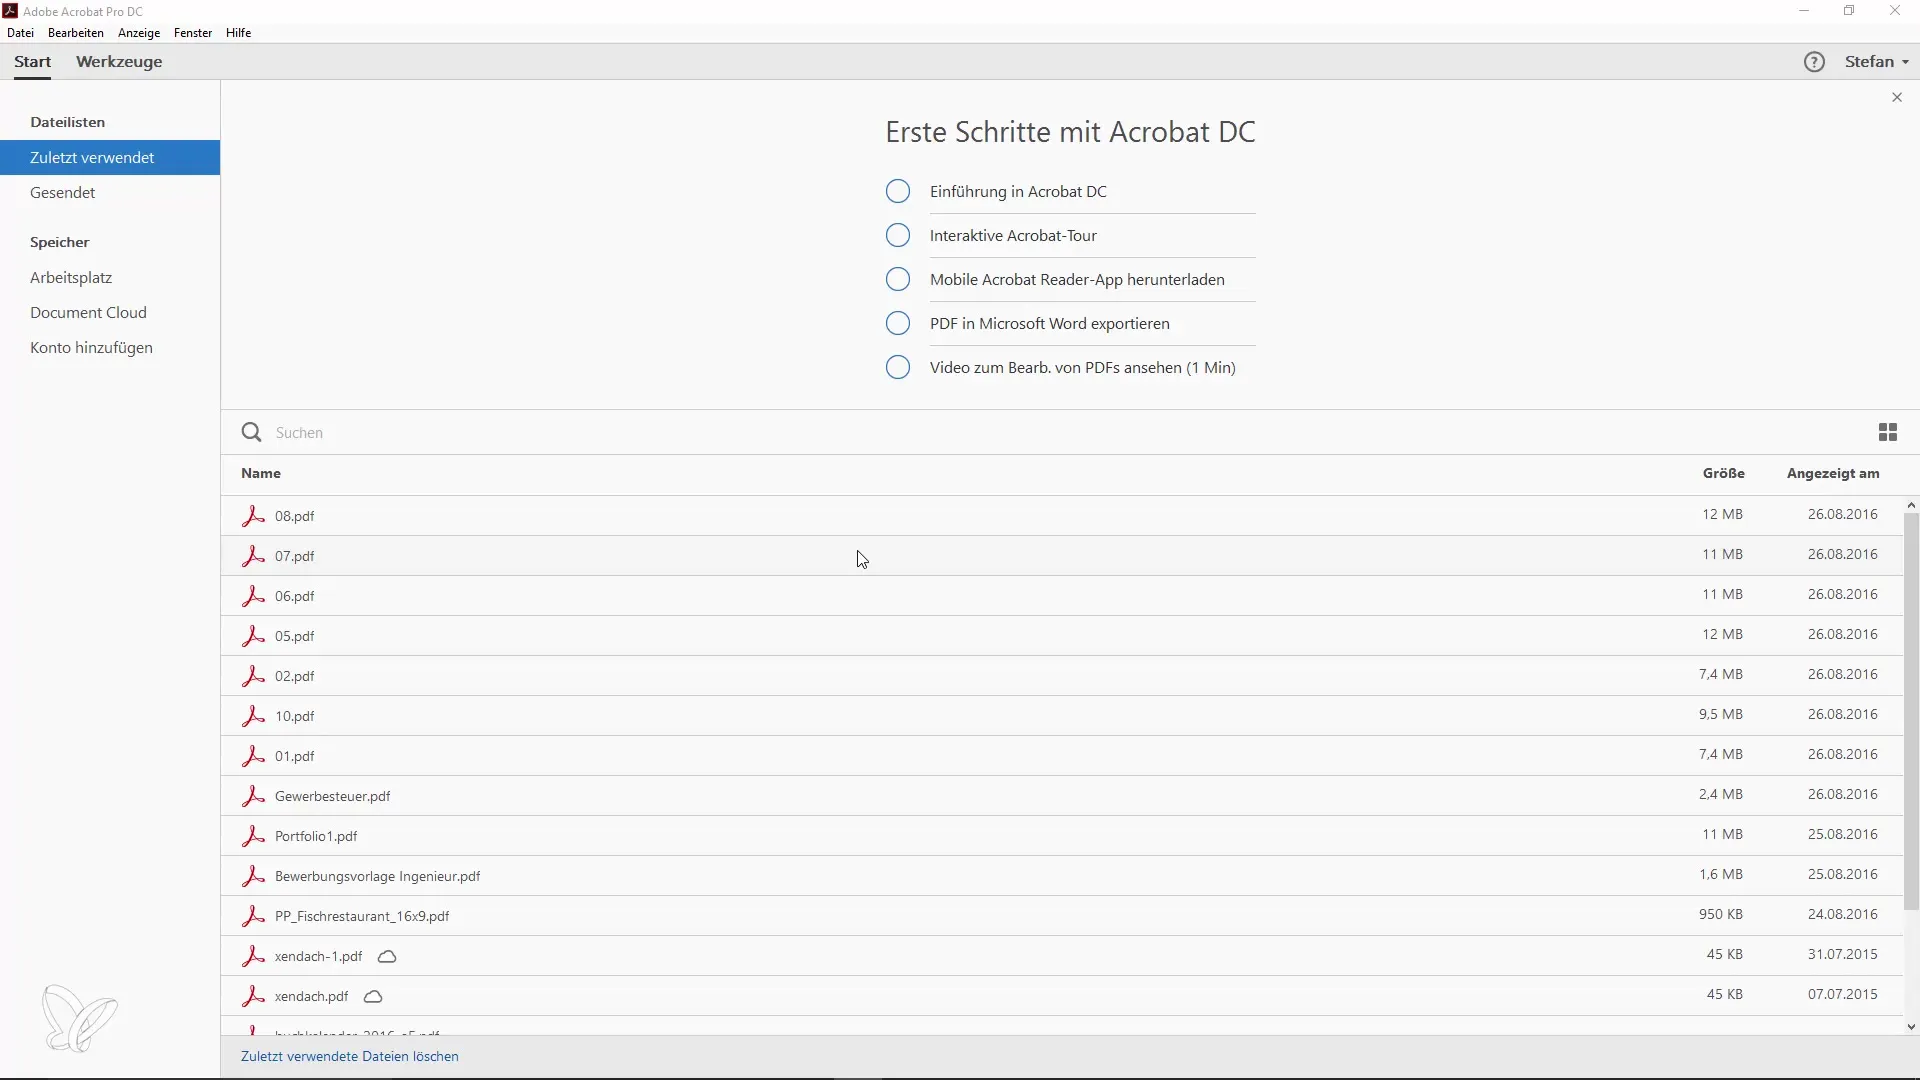Click the date 31.07.2015
The width and height of the screenshot is (1920, 1080).
point(1842,954)
